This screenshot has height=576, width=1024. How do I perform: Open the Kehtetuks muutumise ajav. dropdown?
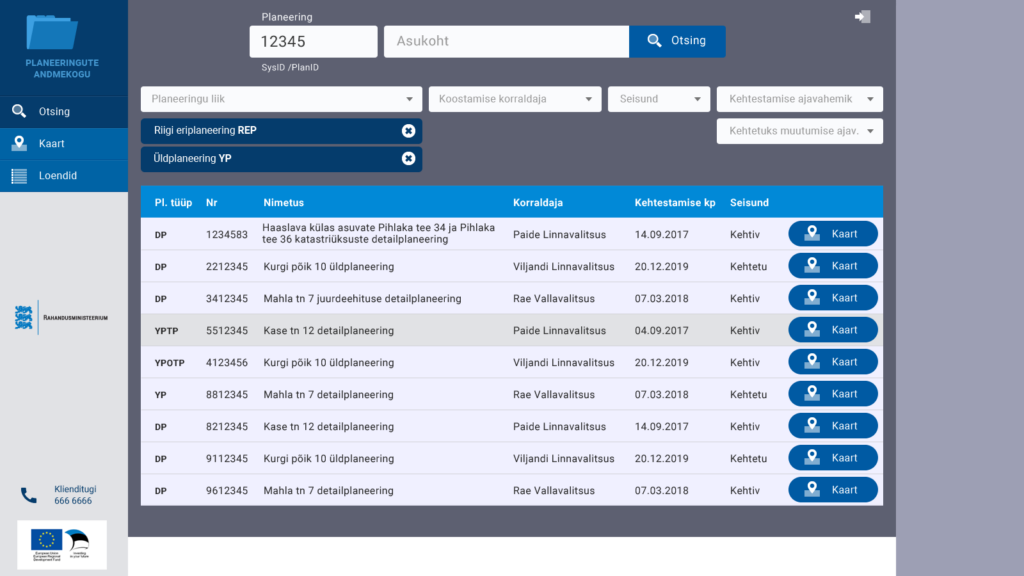pyautogui.click(x=799, y=131)
